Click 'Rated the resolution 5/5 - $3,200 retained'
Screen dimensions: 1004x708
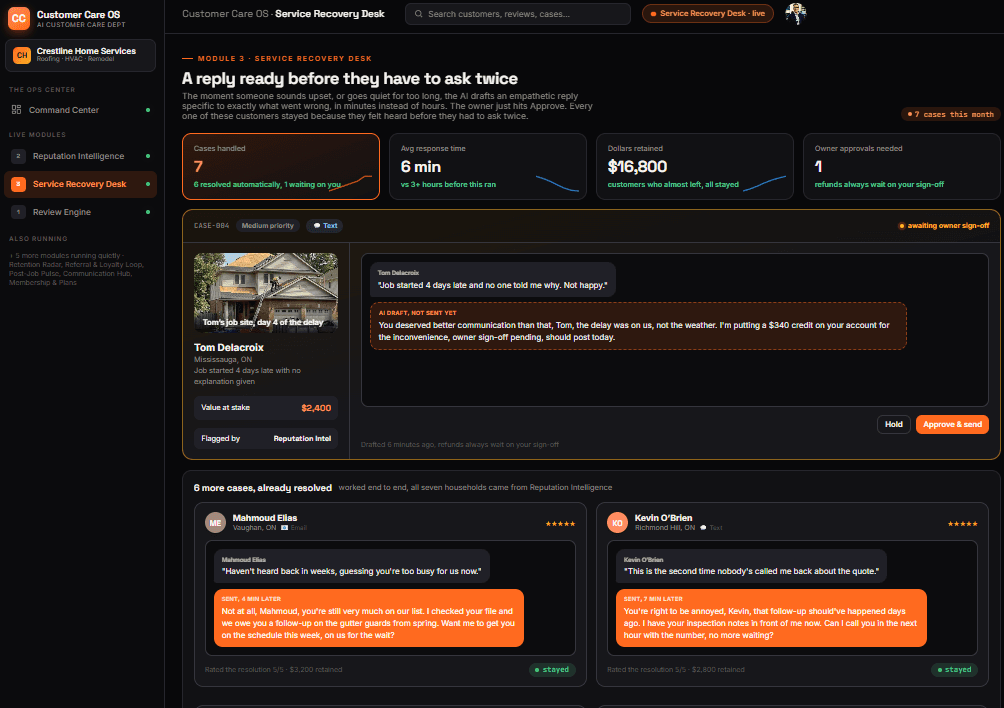click(273, 670)
